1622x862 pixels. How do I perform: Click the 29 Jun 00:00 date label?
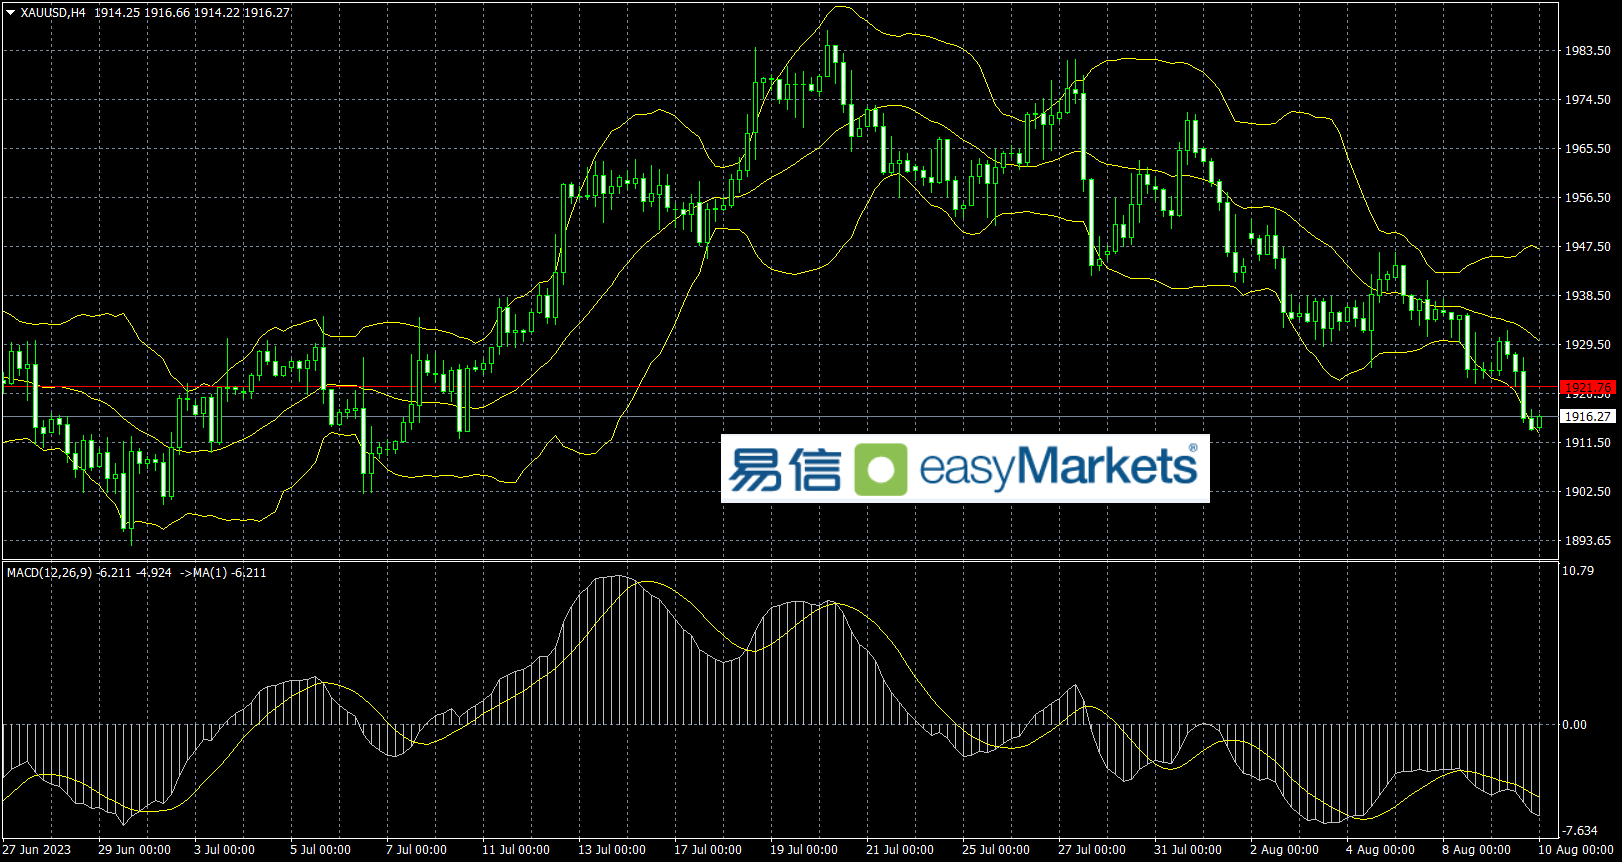pos(134,850)
